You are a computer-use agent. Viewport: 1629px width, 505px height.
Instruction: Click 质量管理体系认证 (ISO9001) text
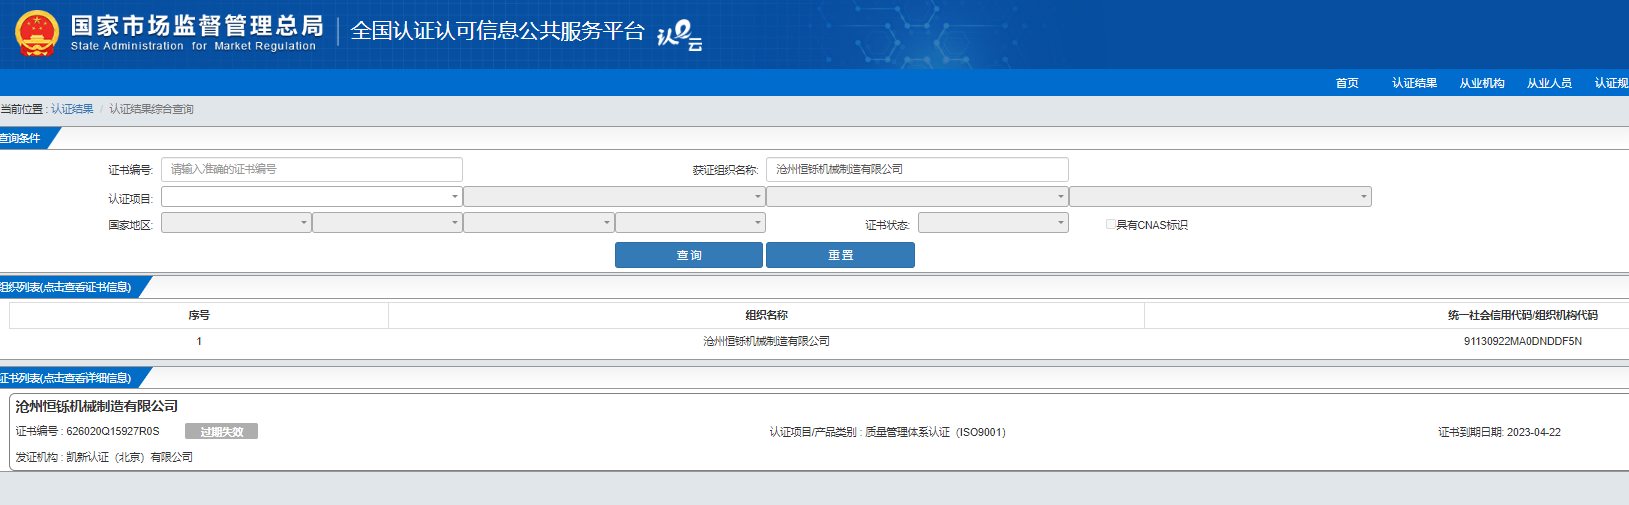coord(935,432)
